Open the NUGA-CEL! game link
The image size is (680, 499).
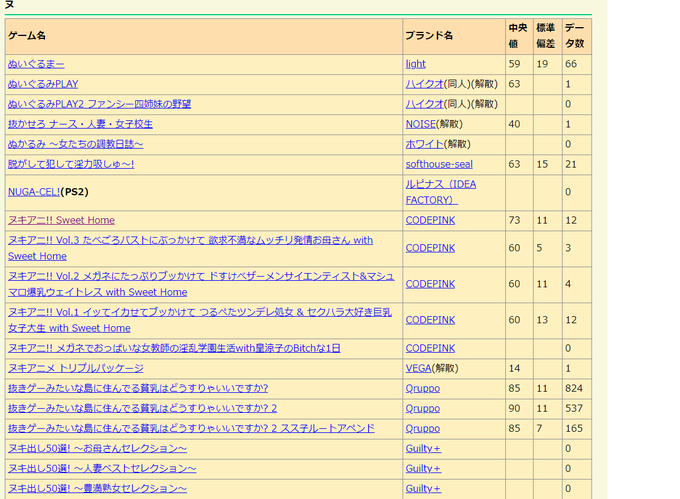click(x=34, y=192)
